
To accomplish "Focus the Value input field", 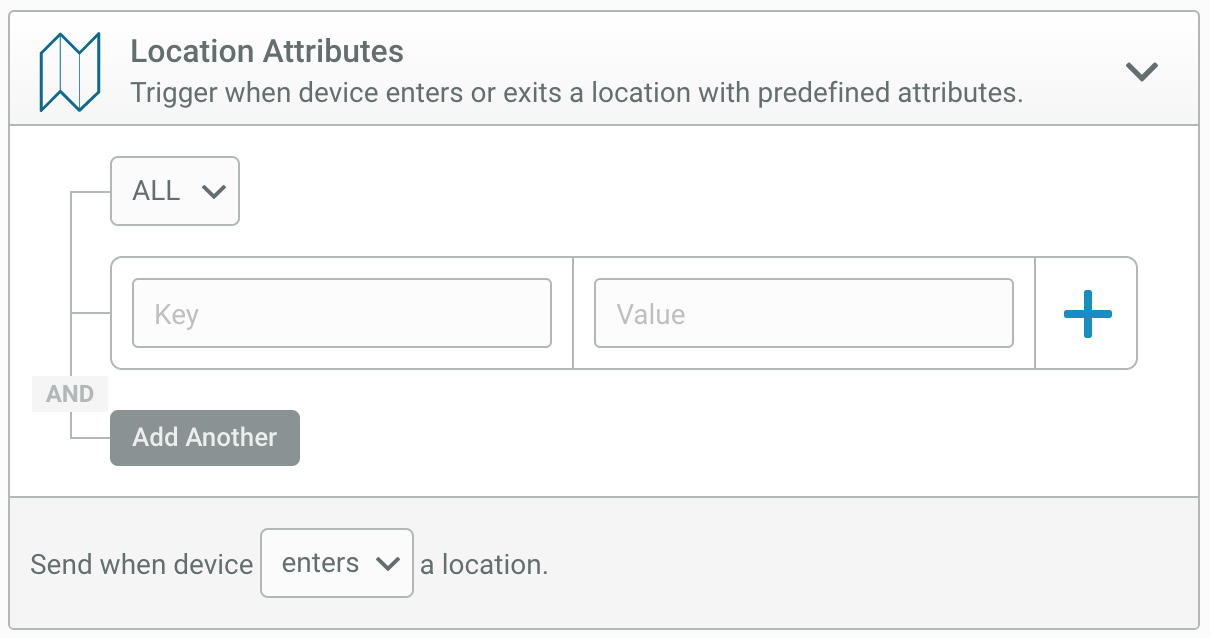I will (804, 313).
